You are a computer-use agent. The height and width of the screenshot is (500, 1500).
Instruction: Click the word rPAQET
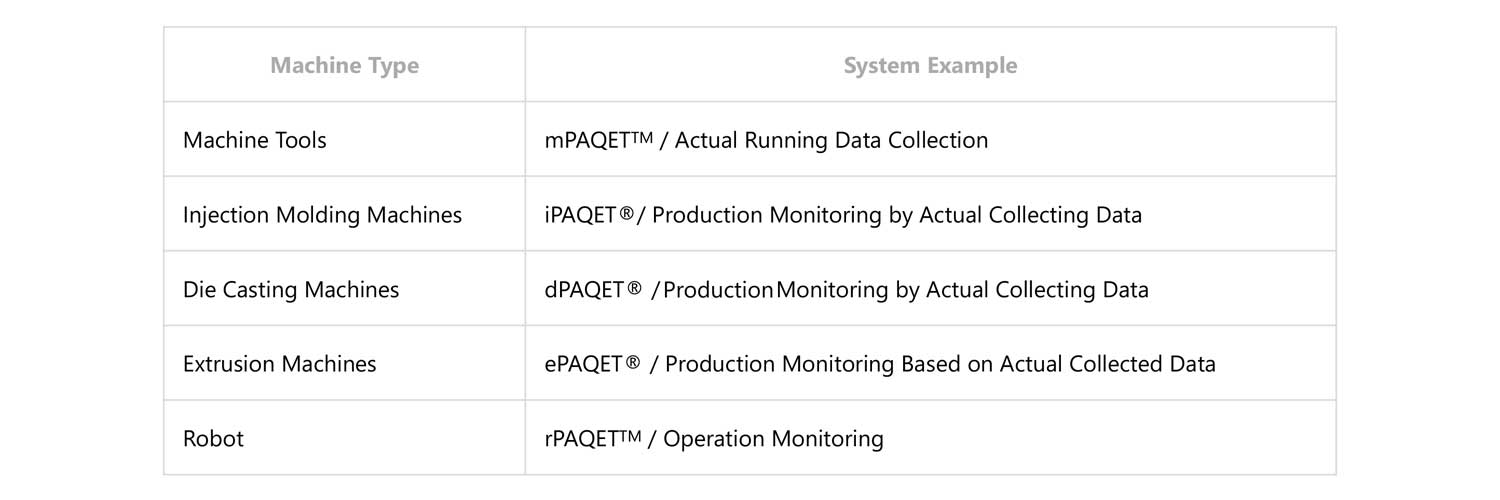click(x=582, y=438)
